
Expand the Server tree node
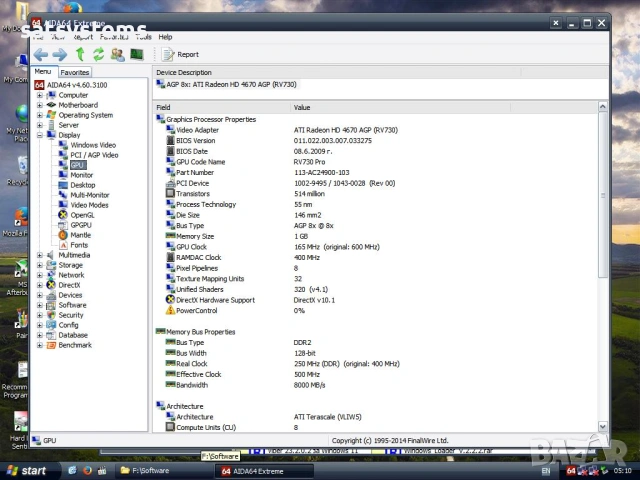pos(40,125)
